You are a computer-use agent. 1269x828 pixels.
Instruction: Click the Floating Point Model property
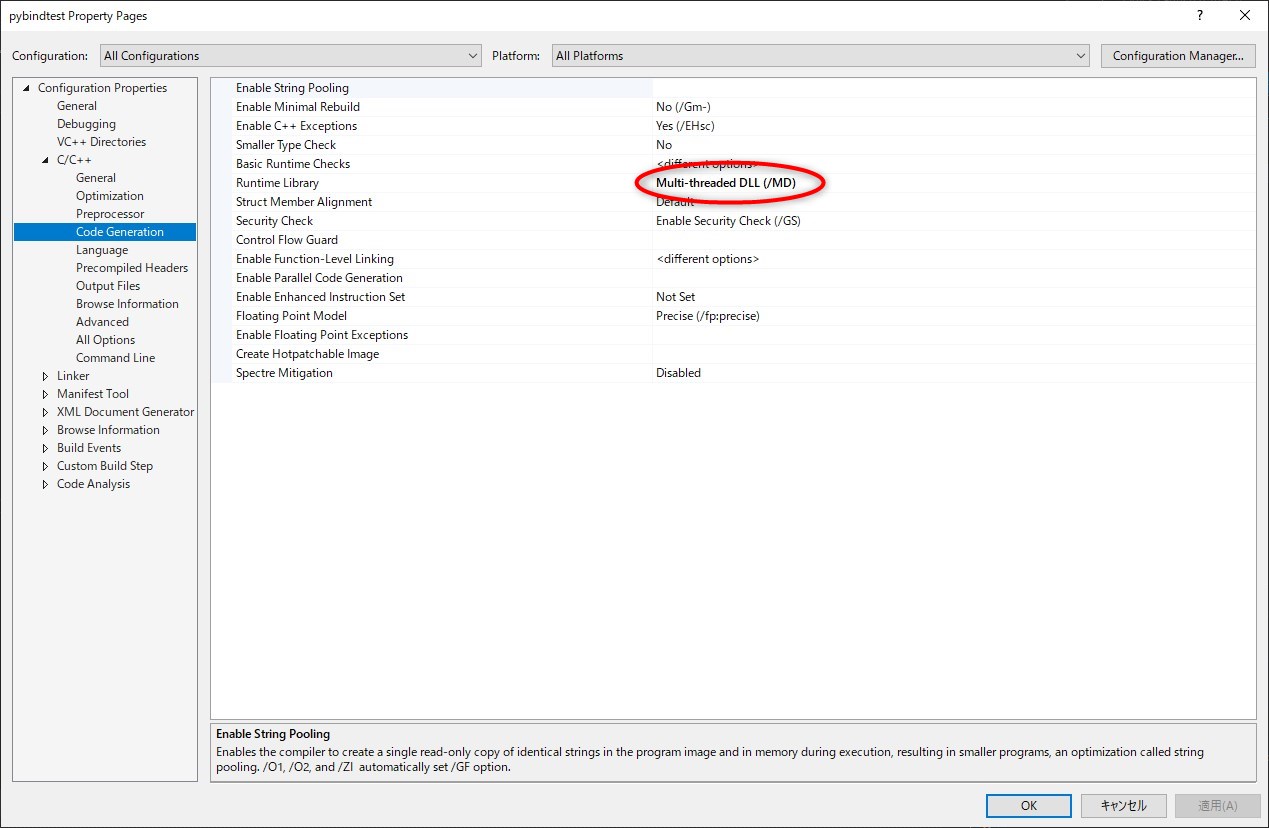291,316
